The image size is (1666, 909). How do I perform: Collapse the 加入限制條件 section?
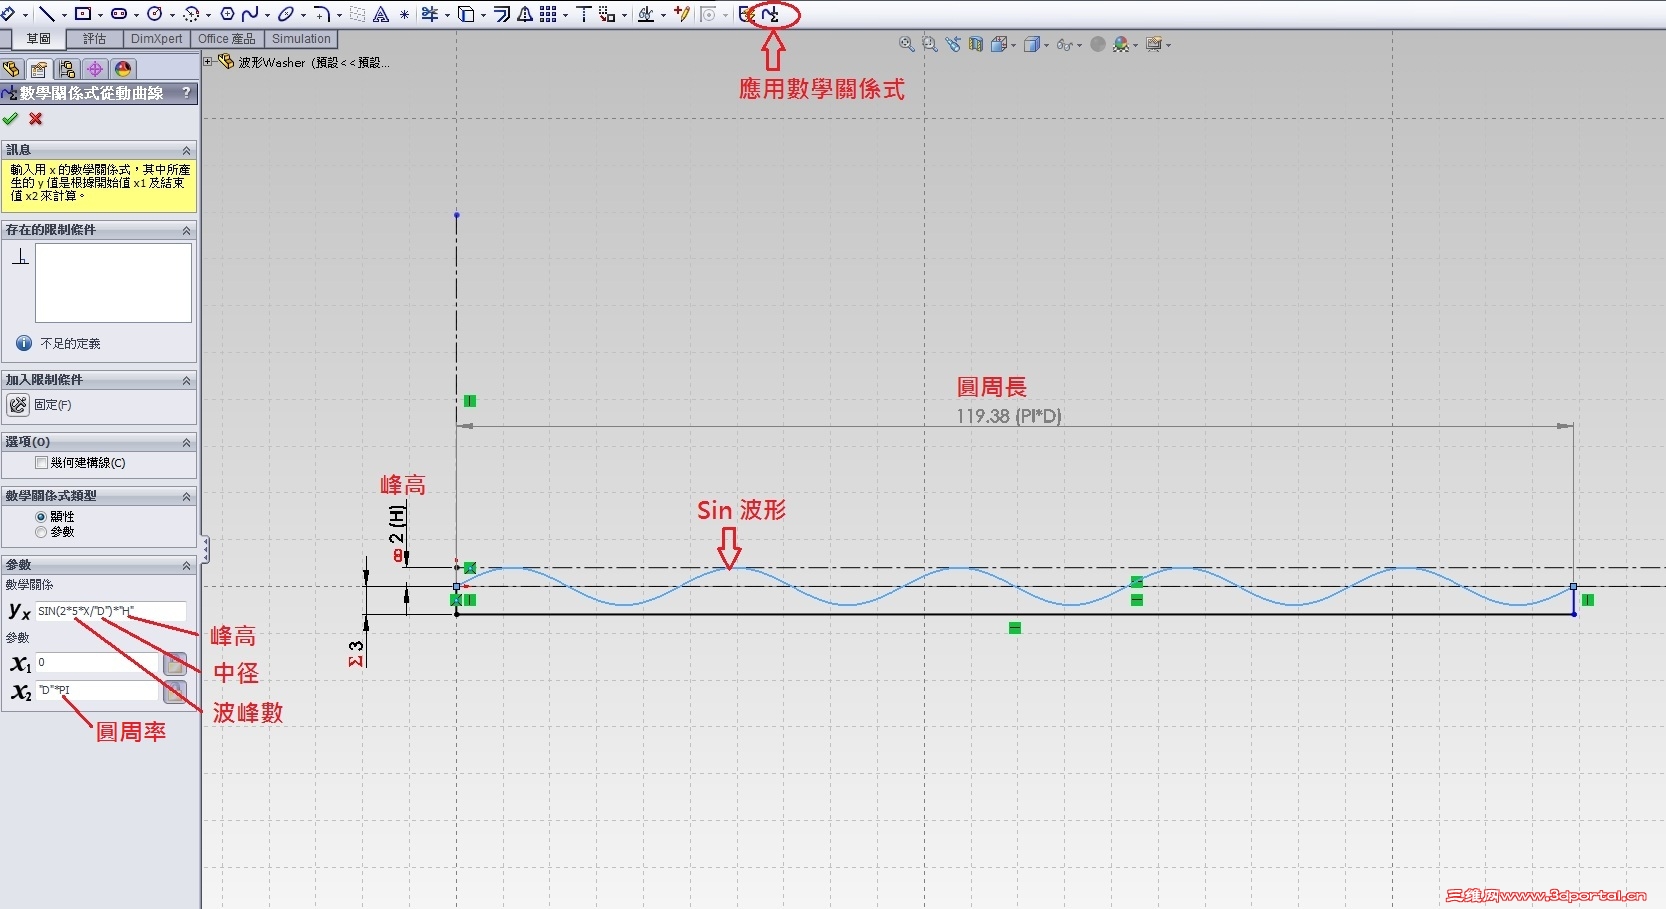point(186,380)
